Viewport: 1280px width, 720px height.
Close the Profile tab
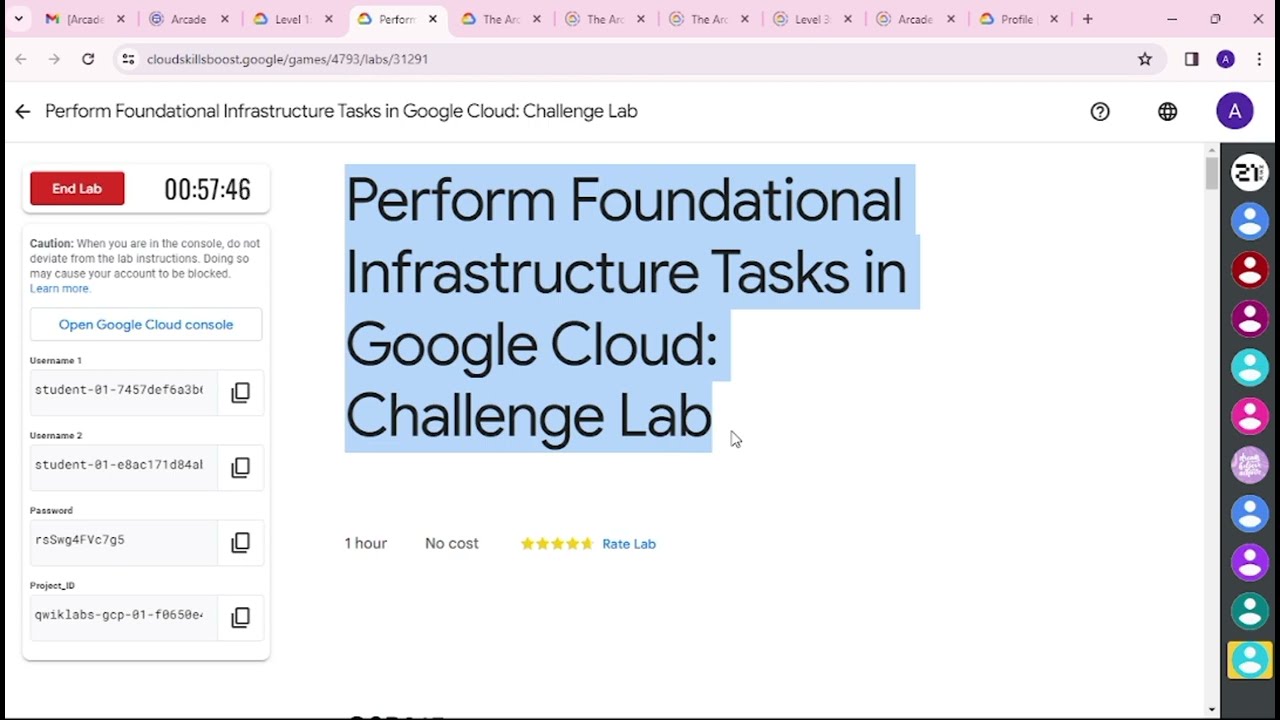point(1054,19)
